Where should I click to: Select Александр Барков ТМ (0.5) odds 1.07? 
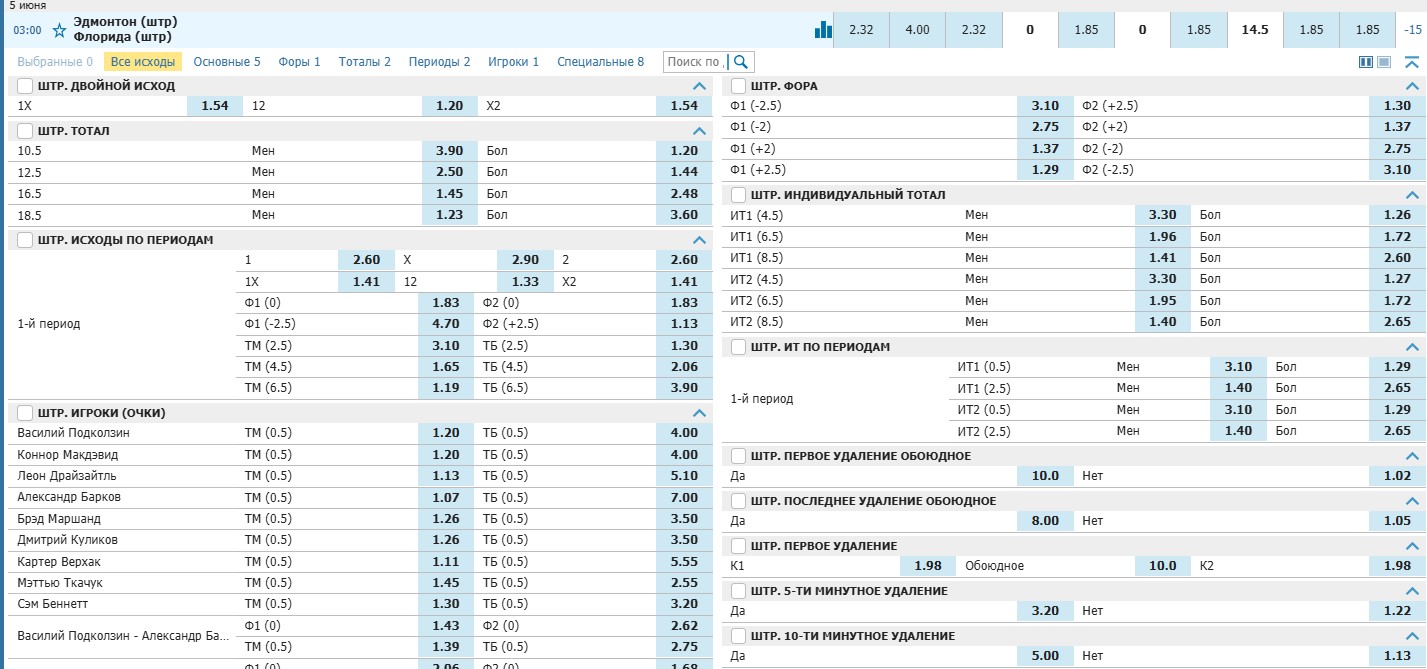(446, 497)
